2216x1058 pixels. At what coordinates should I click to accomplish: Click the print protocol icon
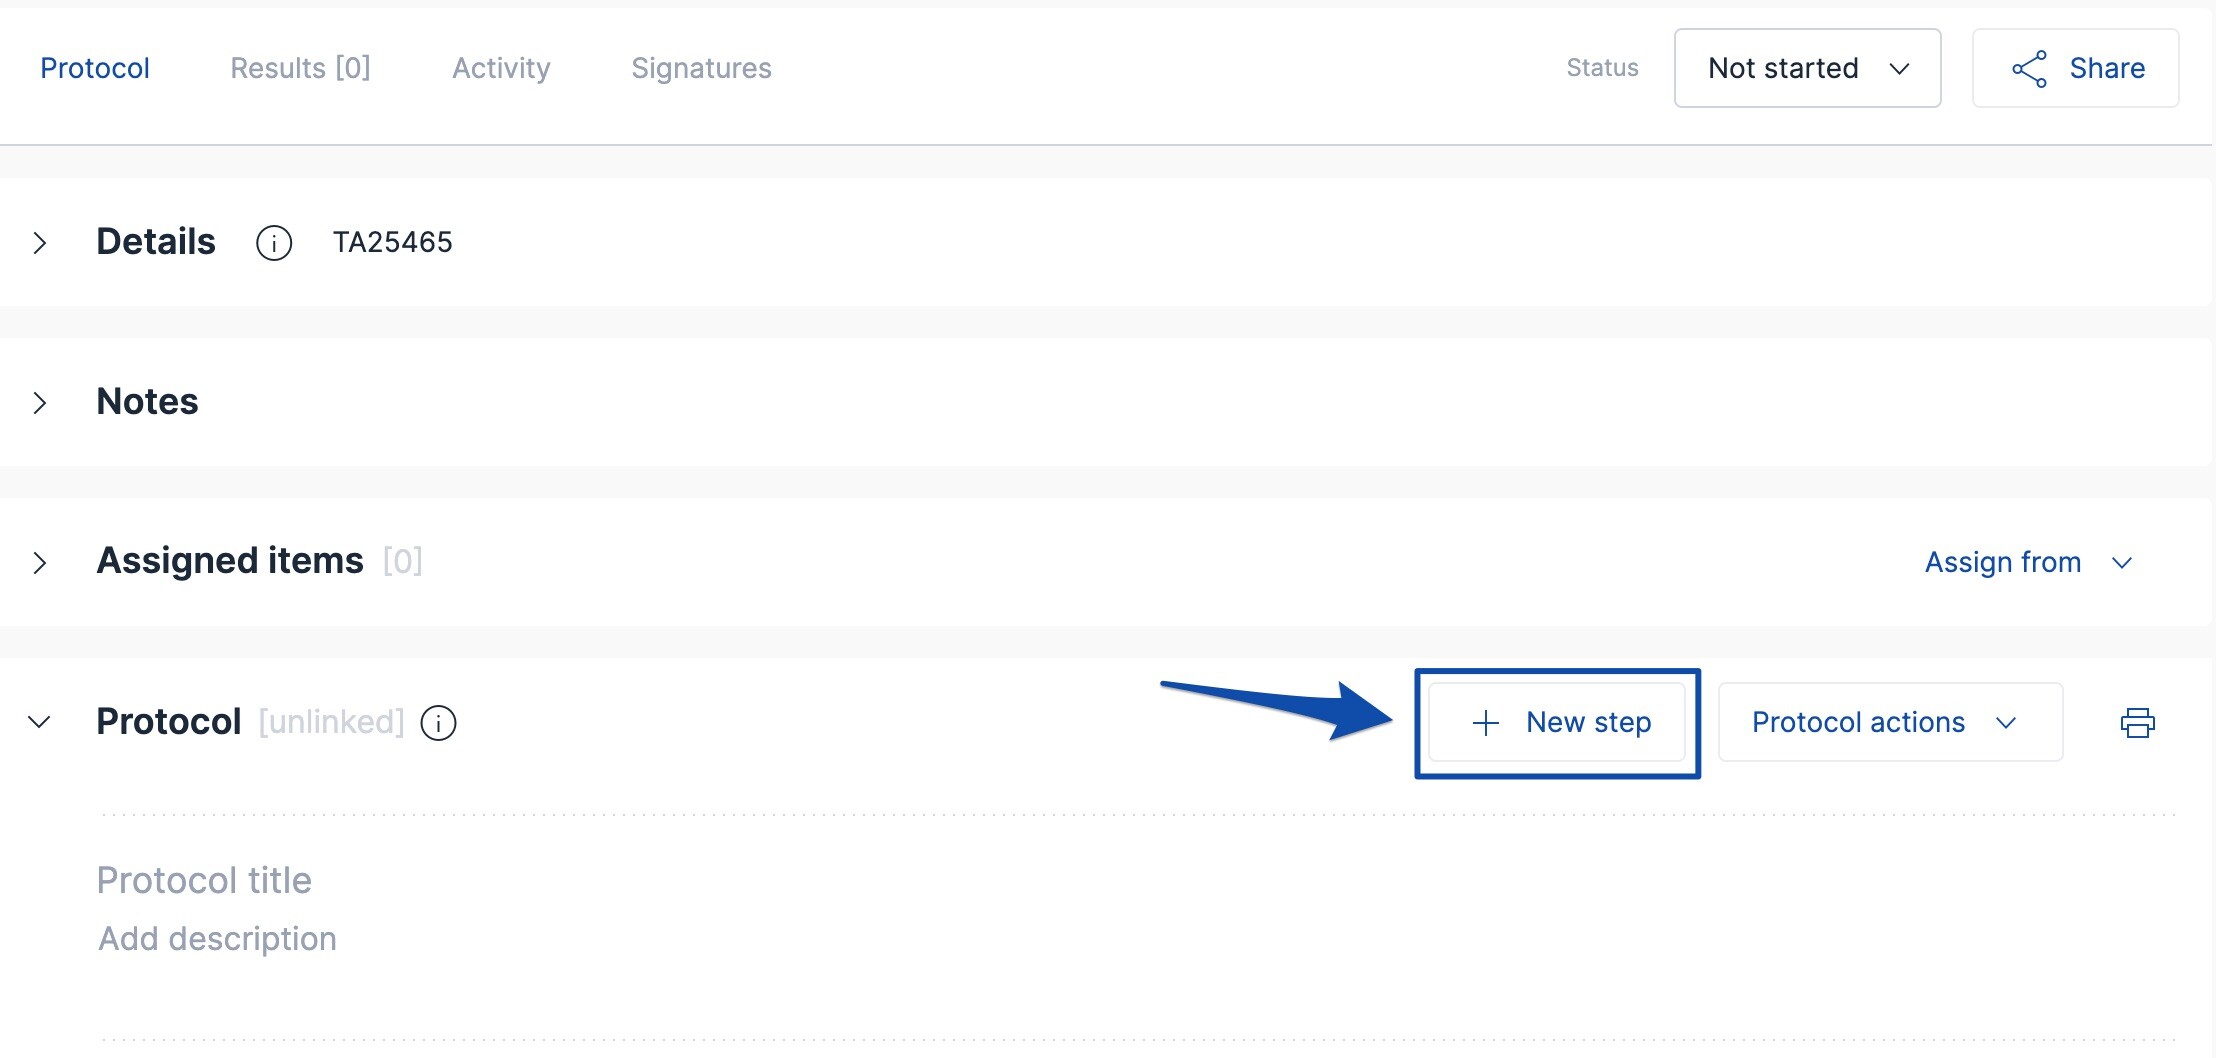click(2138, 722)
